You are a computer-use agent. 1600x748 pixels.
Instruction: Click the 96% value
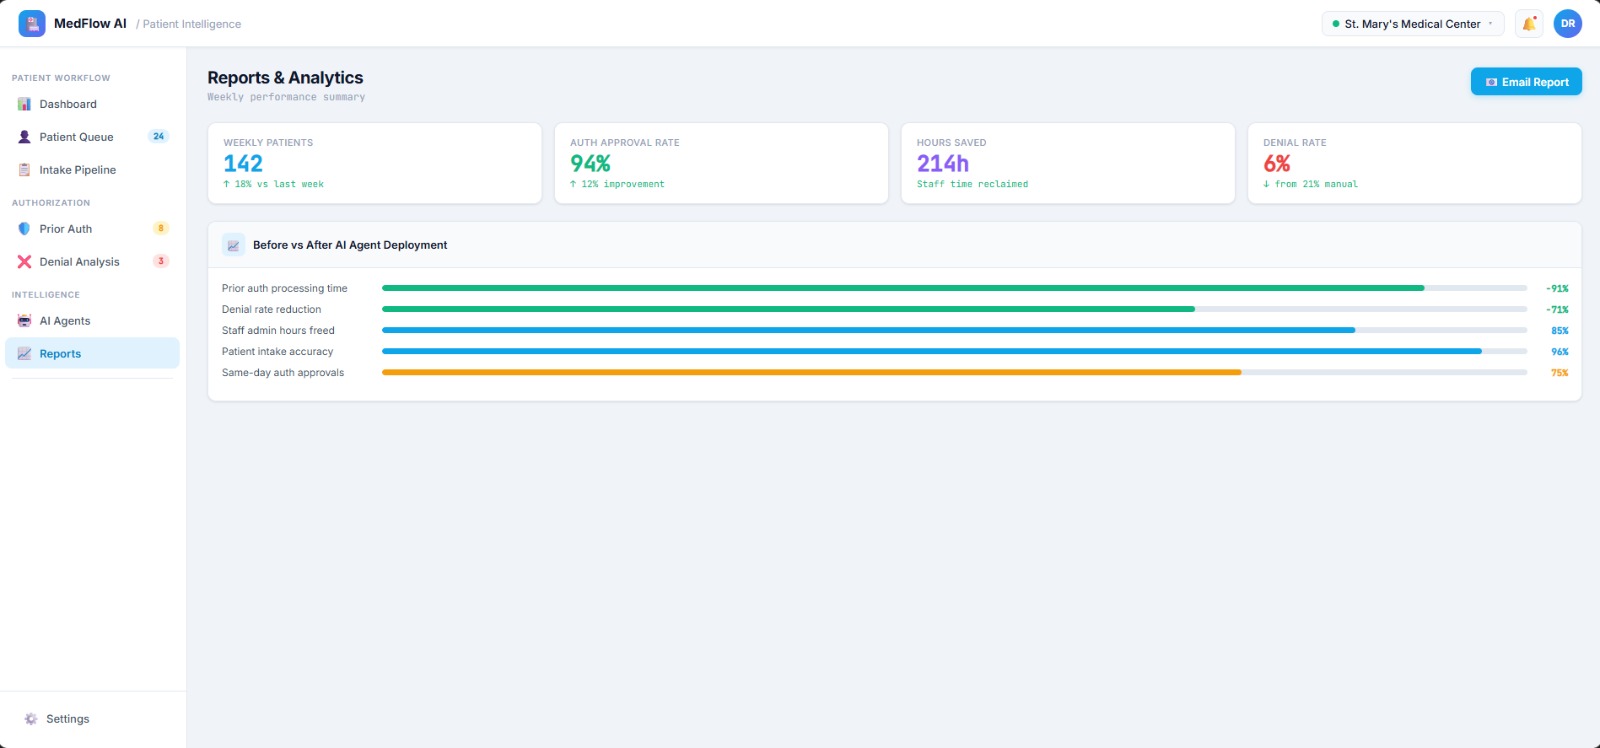(x=1560, y=352)
